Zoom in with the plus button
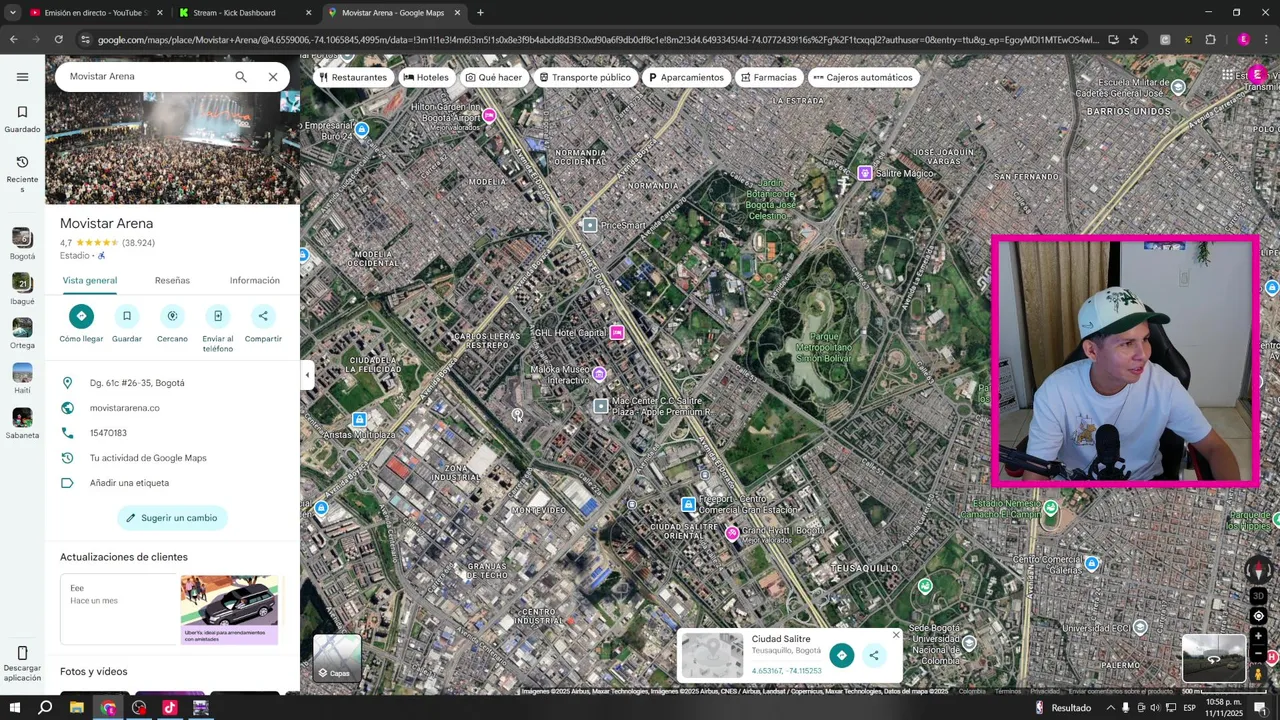The height and width of the screenshot is (720, 1280). (x=1258, y=636)
